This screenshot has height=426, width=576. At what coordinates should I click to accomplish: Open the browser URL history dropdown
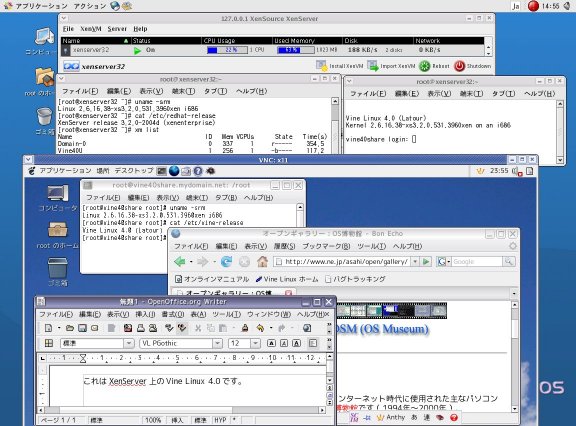415,261
